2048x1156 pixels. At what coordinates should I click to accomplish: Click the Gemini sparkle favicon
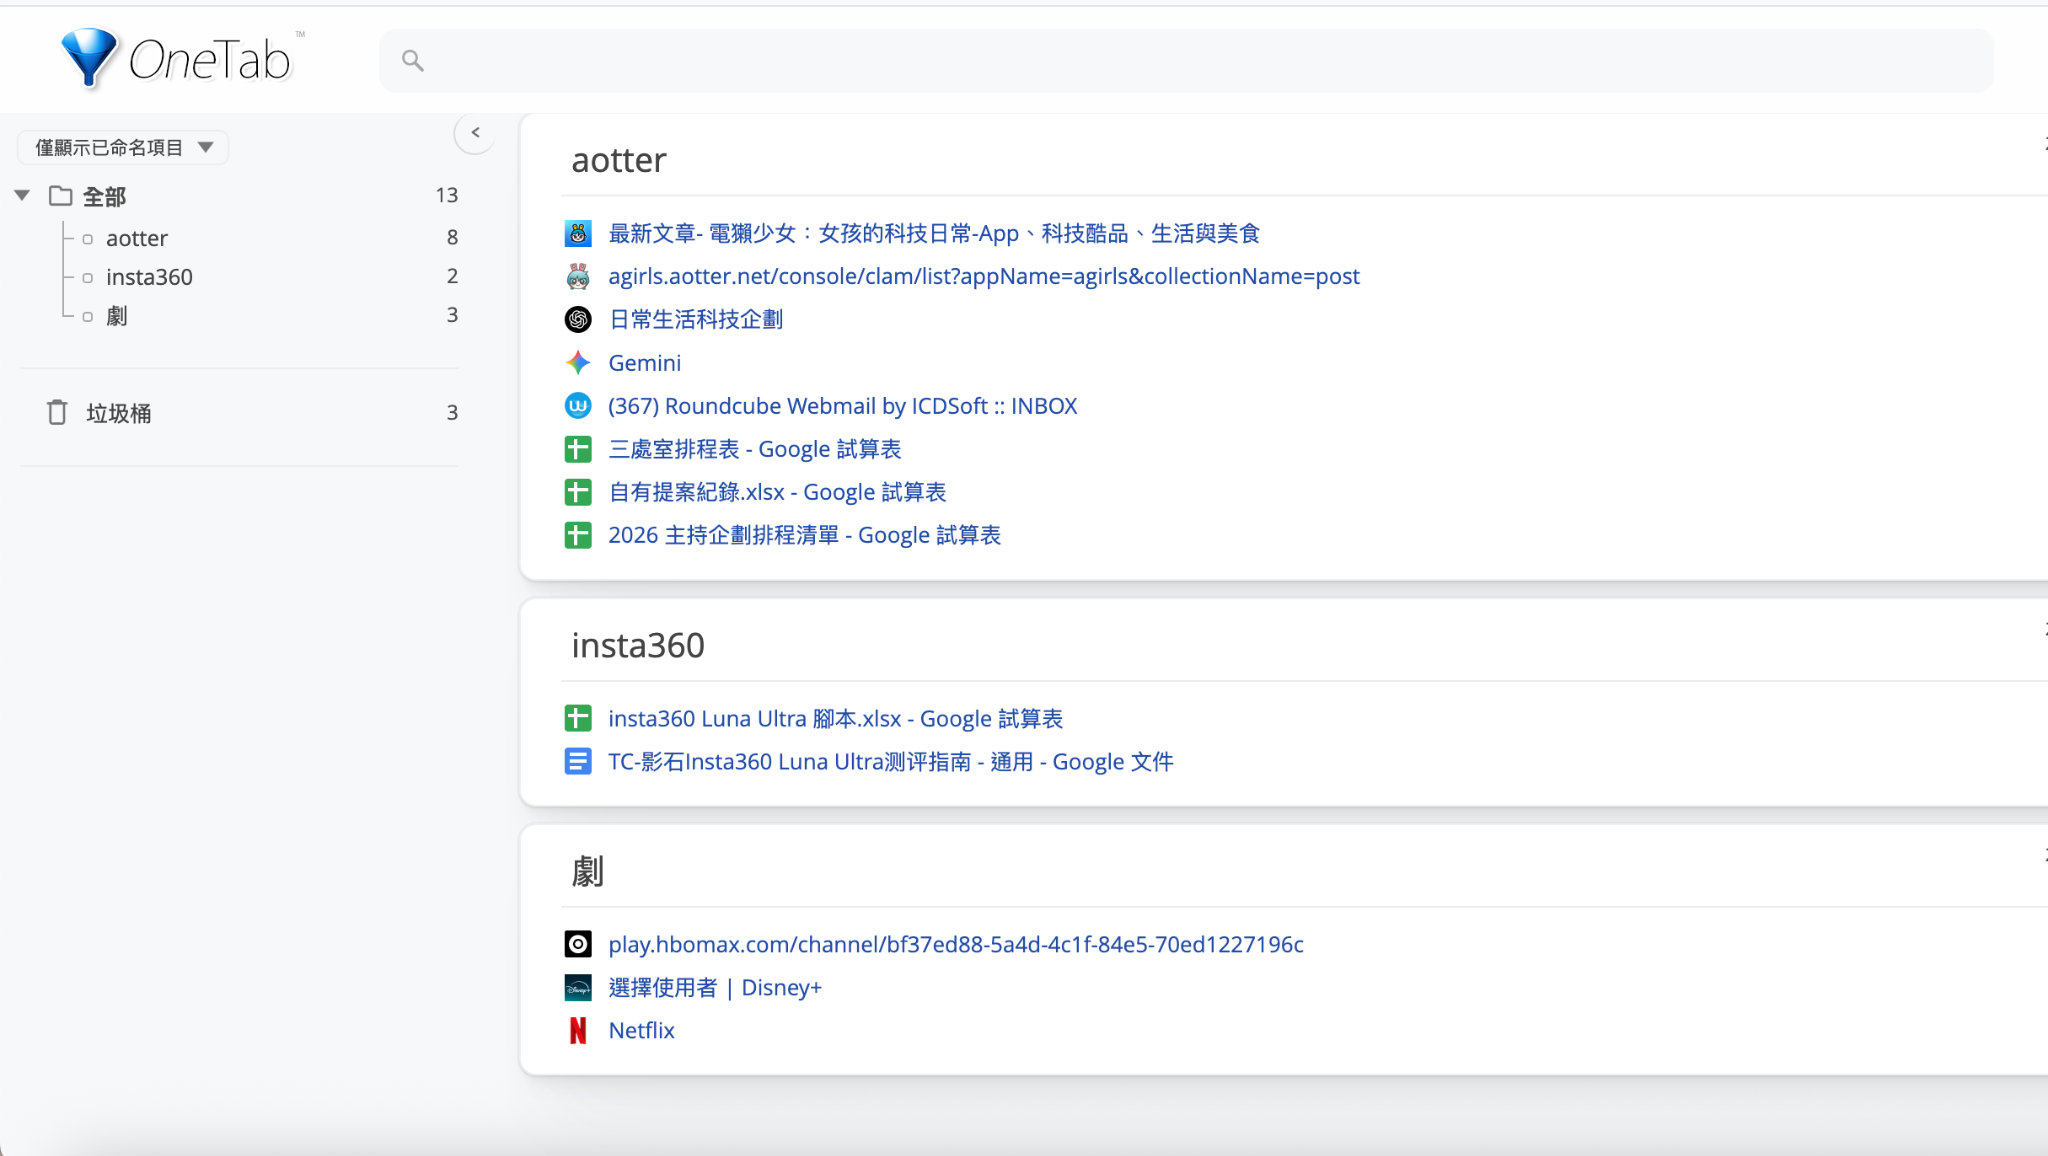tap(578, 362)
